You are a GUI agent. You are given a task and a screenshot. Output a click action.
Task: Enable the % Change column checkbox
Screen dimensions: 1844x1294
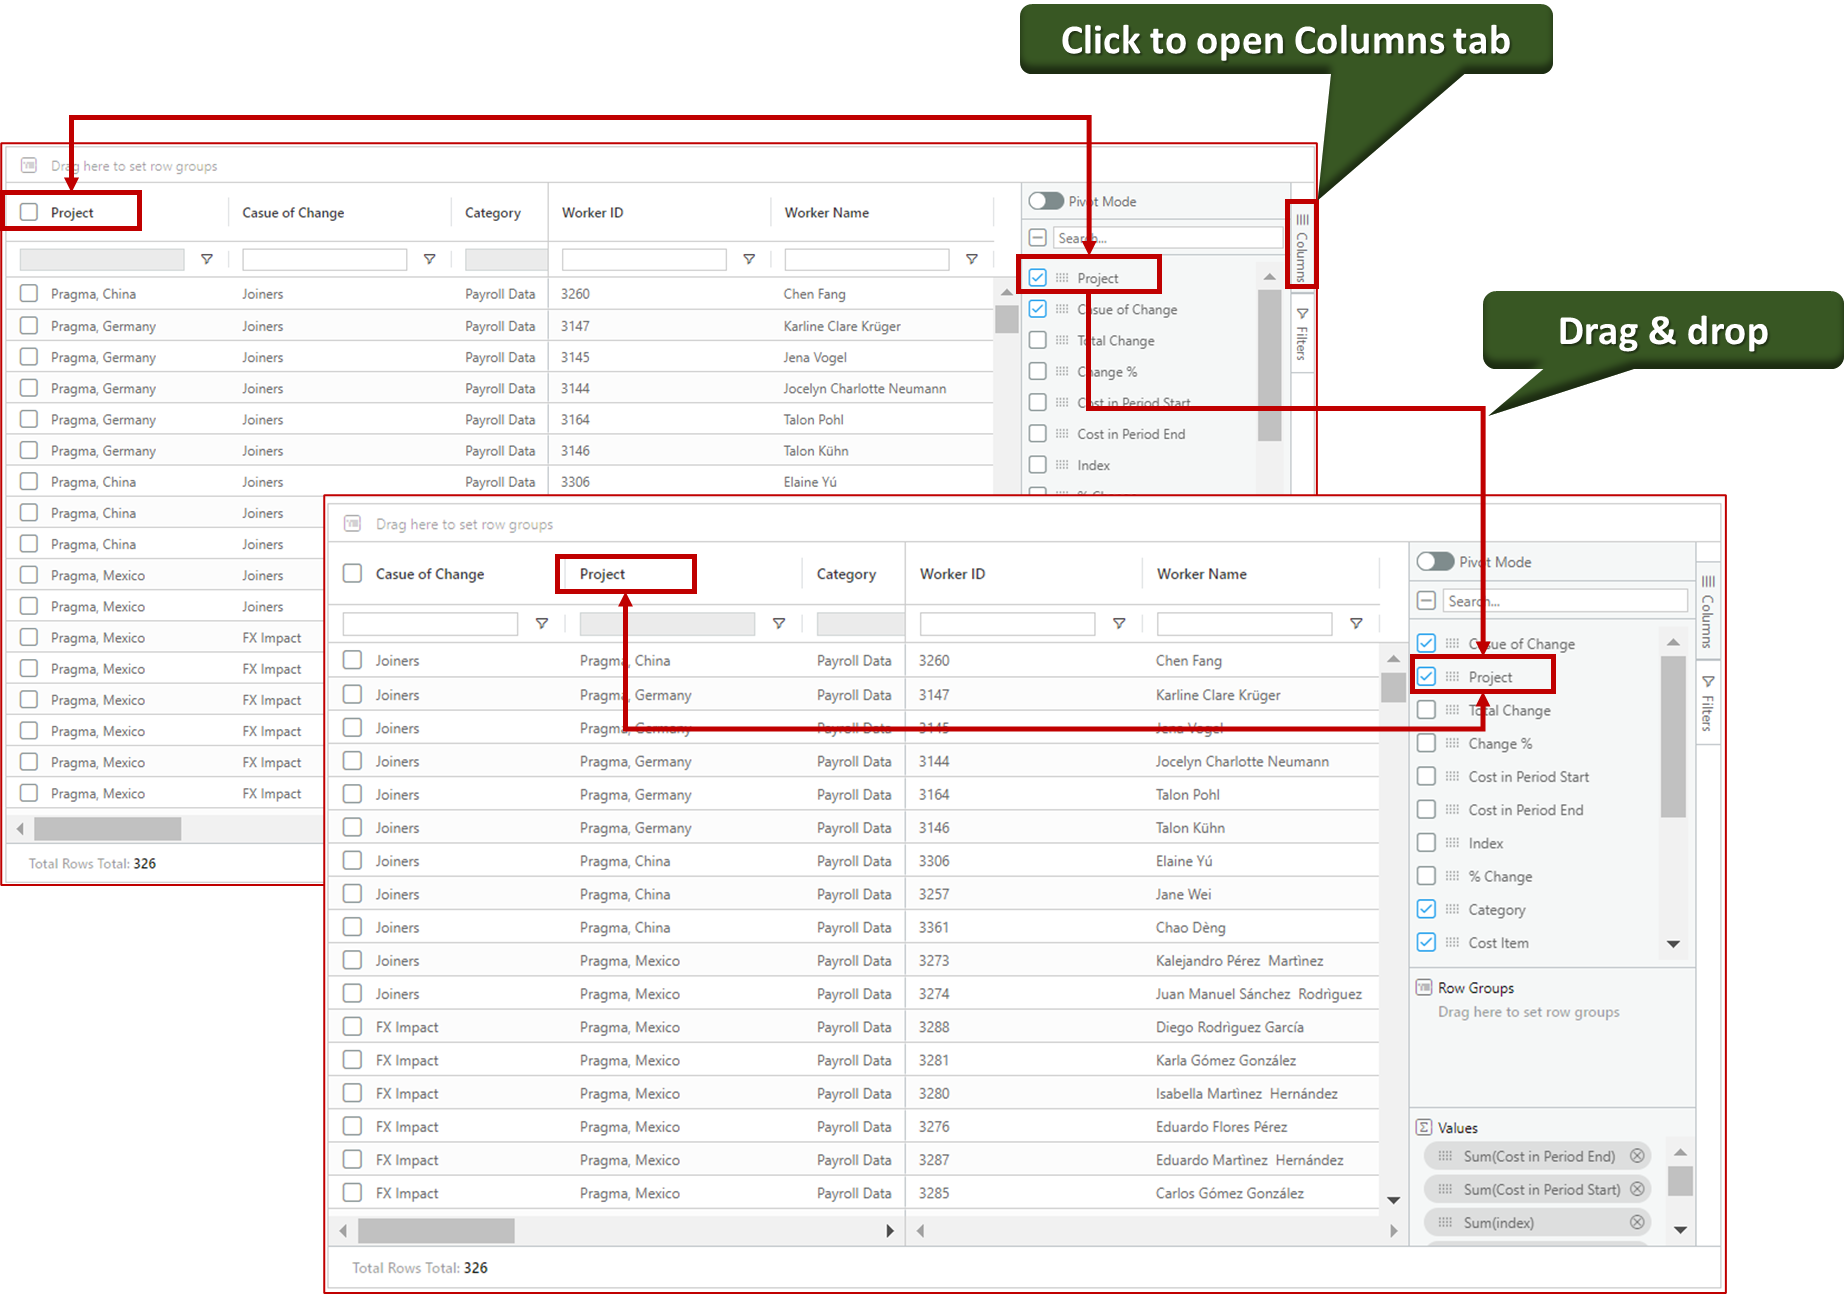click(1426, 877)
